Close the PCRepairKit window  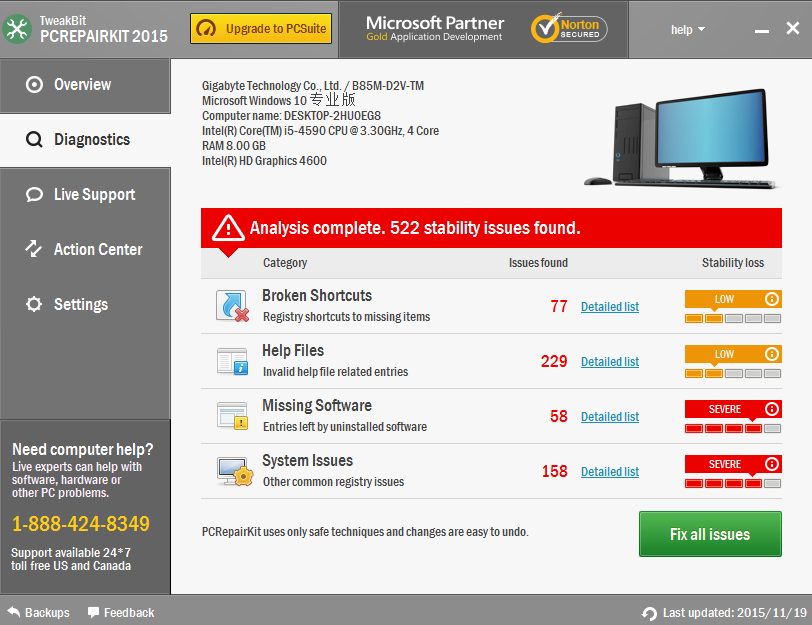pos(793,28)
